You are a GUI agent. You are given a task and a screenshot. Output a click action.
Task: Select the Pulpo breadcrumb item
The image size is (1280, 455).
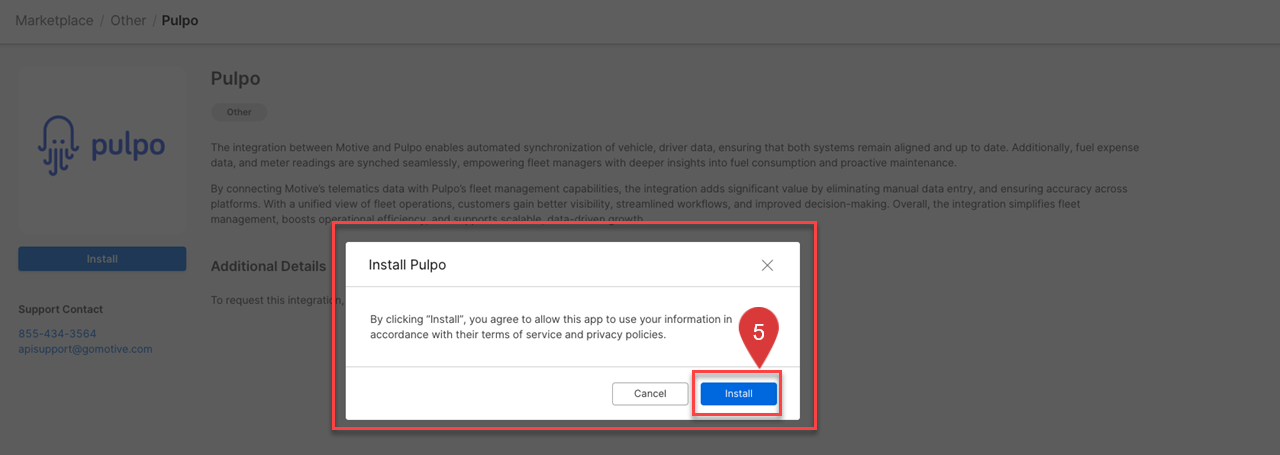[x=180, y=20]
